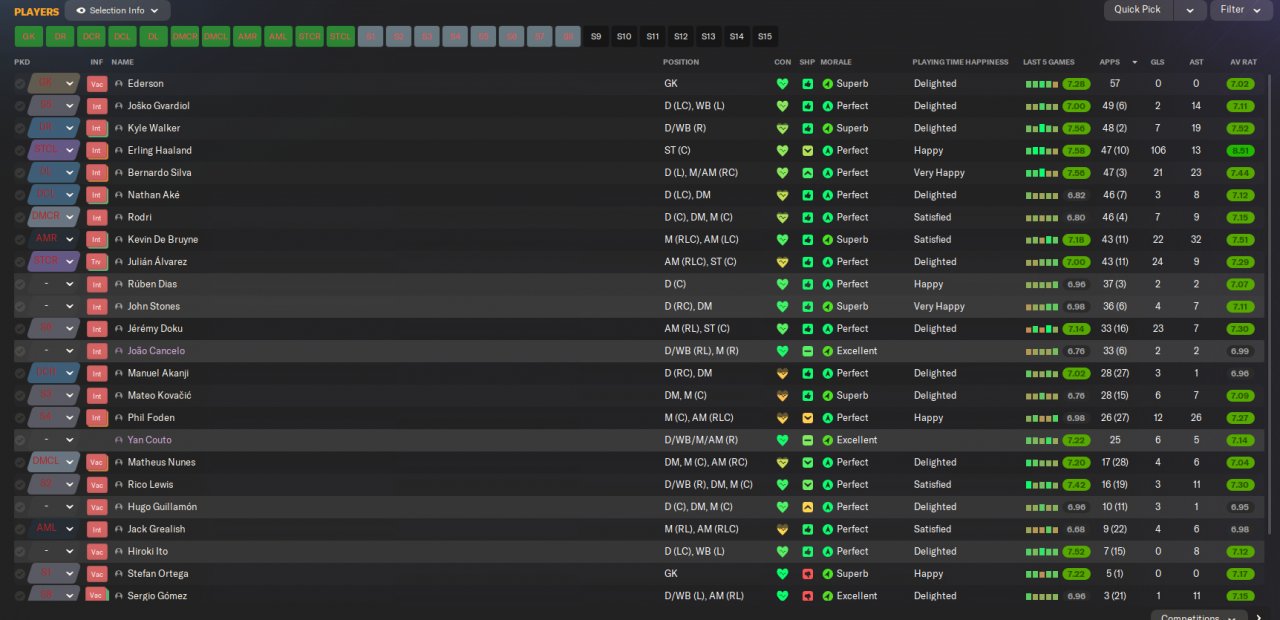Click player profile icon beside Kevin De Bruyne

(119, 240)
